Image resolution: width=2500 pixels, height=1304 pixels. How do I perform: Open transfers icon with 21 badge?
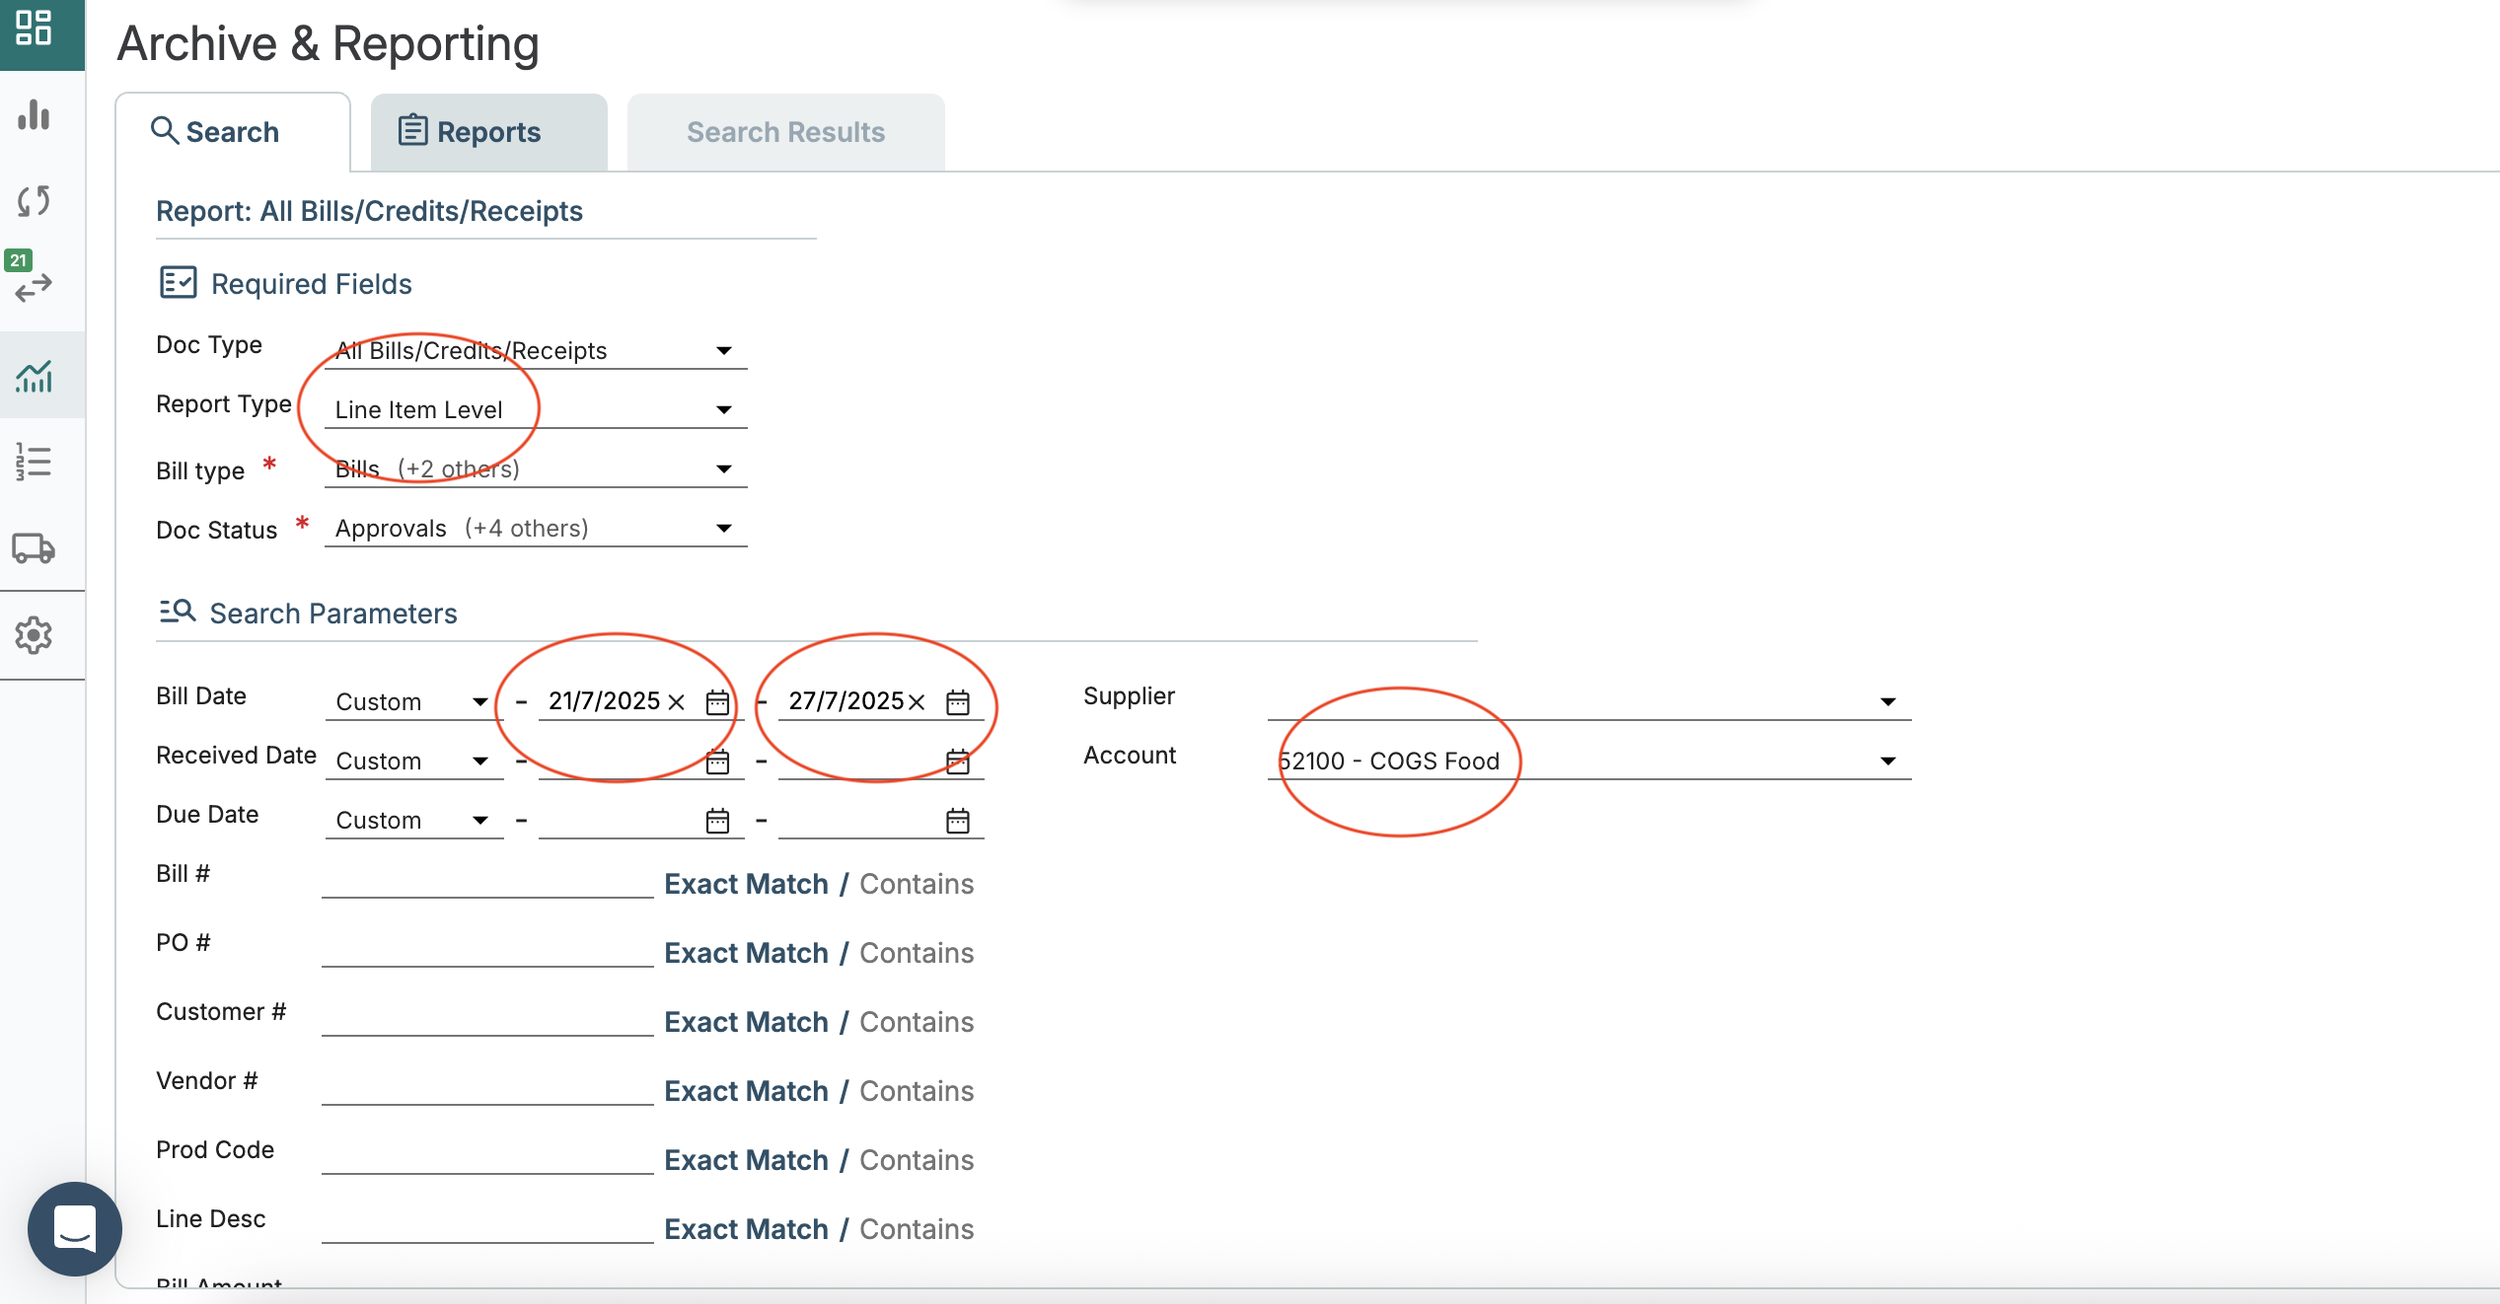34,287
